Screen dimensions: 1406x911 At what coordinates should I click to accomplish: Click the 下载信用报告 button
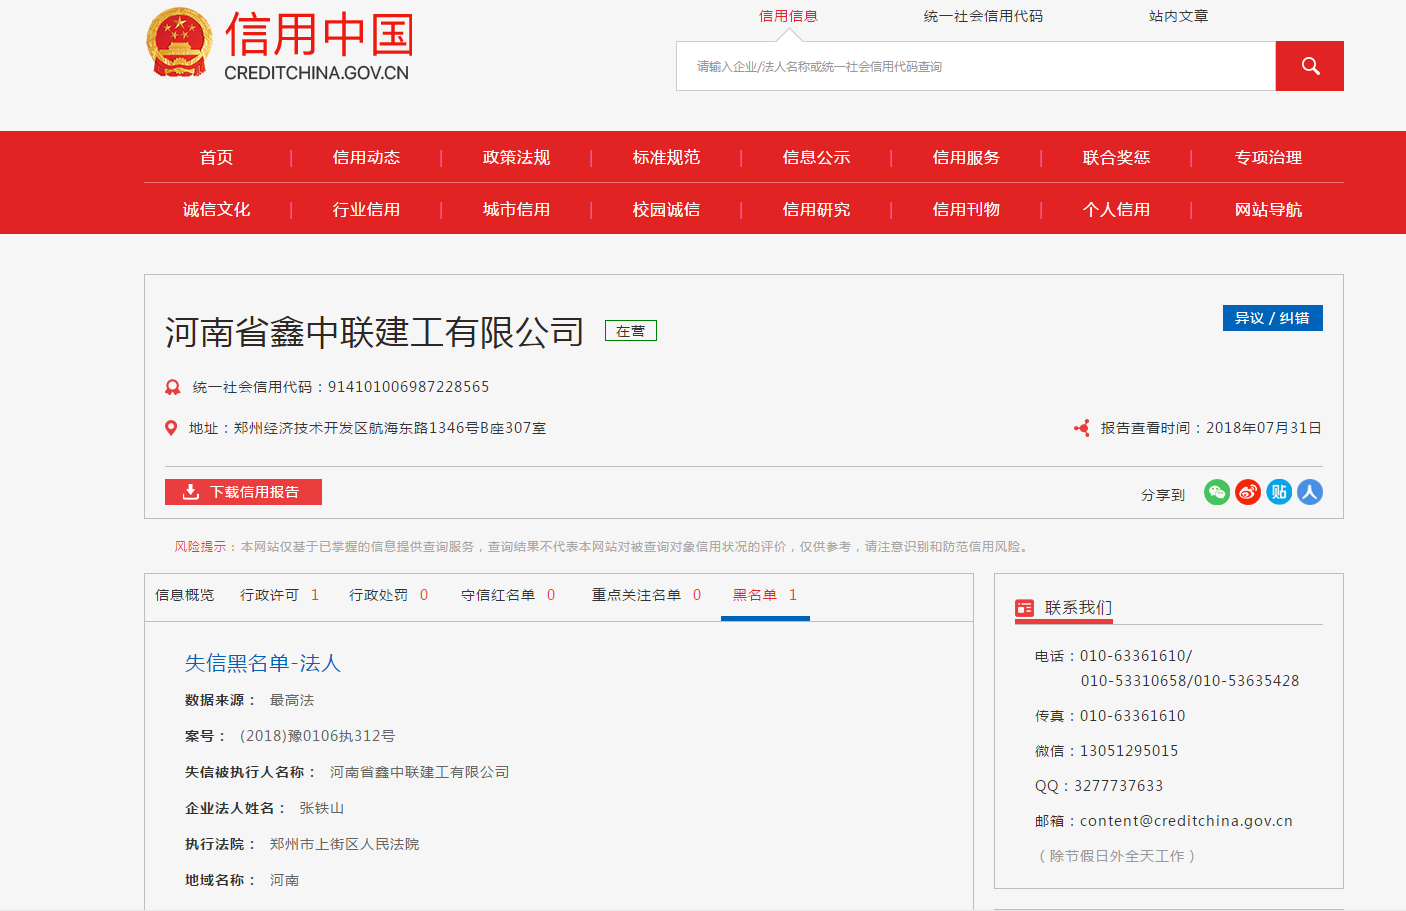(x=243, y=492)
